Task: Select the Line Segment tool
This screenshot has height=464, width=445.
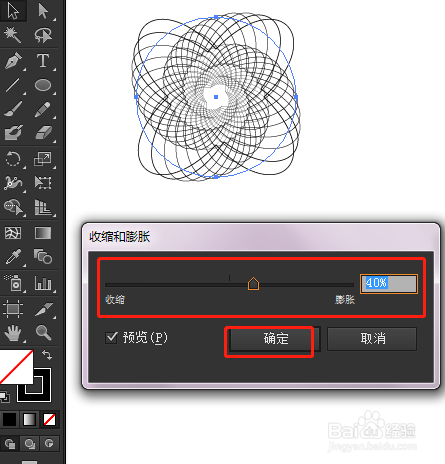Action: click(x=13, y=85)
